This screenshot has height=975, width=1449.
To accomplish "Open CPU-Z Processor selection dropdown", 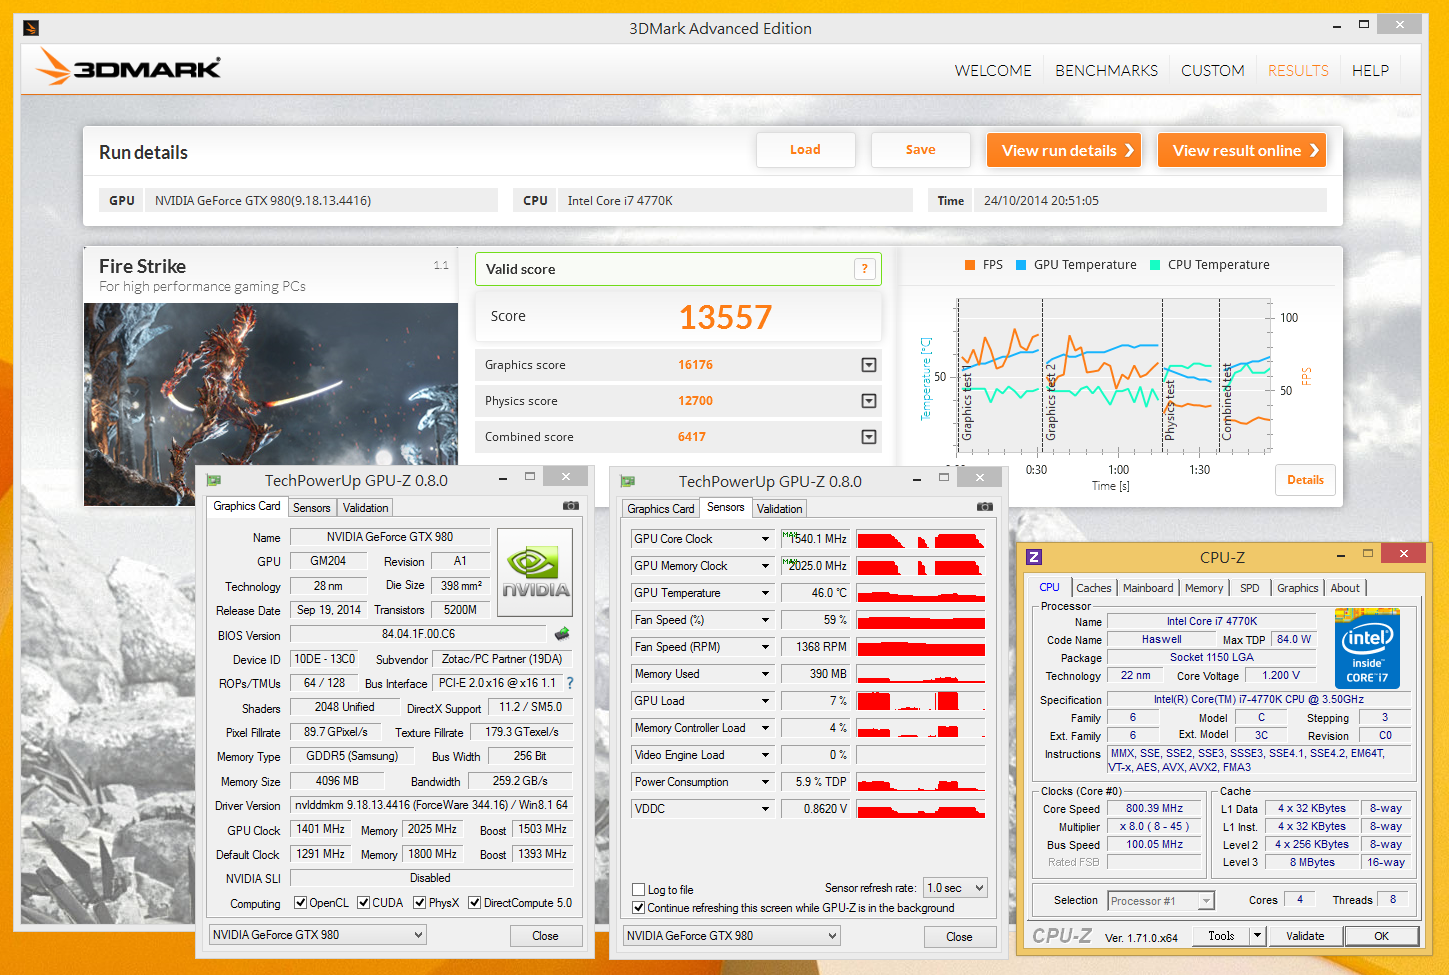I will pos(1161,901).
